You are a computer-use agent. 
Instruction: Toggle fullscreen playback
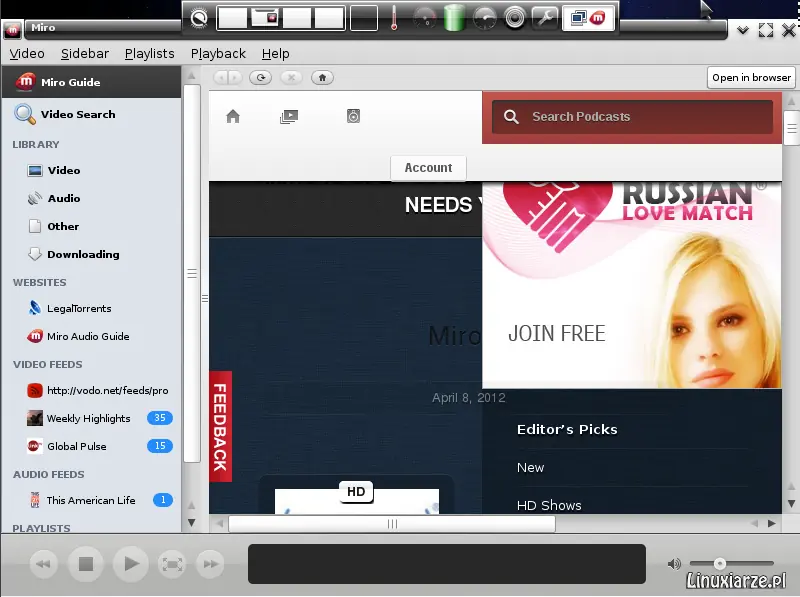pyautogui.click(x=172, y=564)
